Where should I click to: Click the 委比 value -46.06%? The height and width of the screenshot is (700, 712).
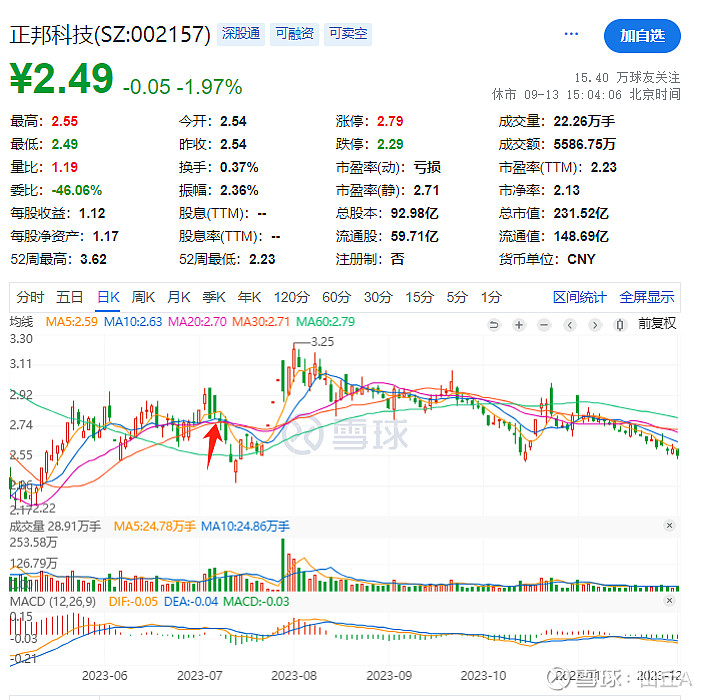77,190
